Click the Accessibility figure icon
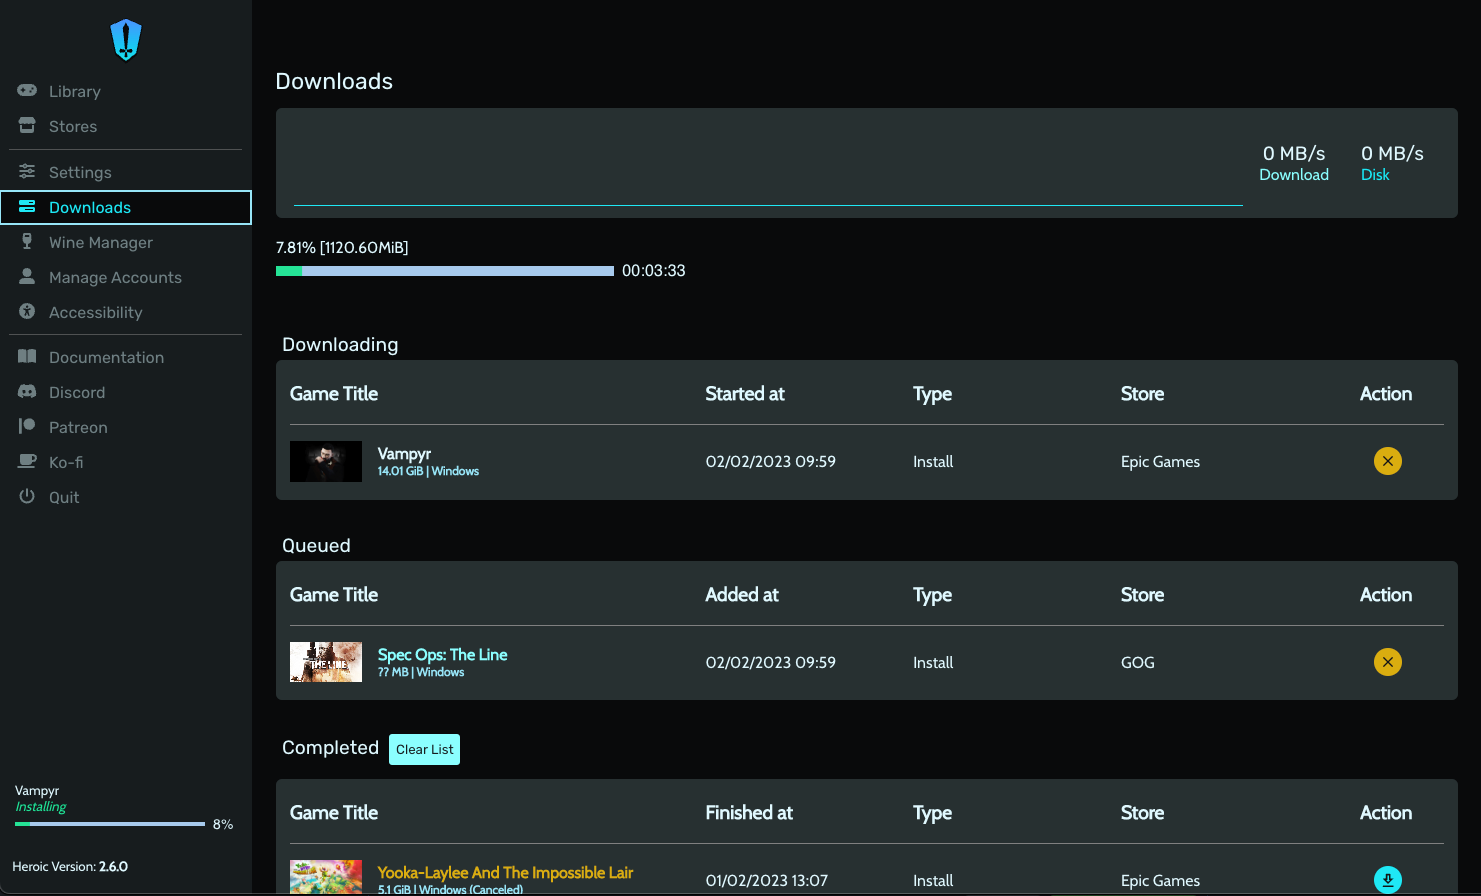Screen dimensions: 1481x896 pyautogui.click(x=27, y=311)
